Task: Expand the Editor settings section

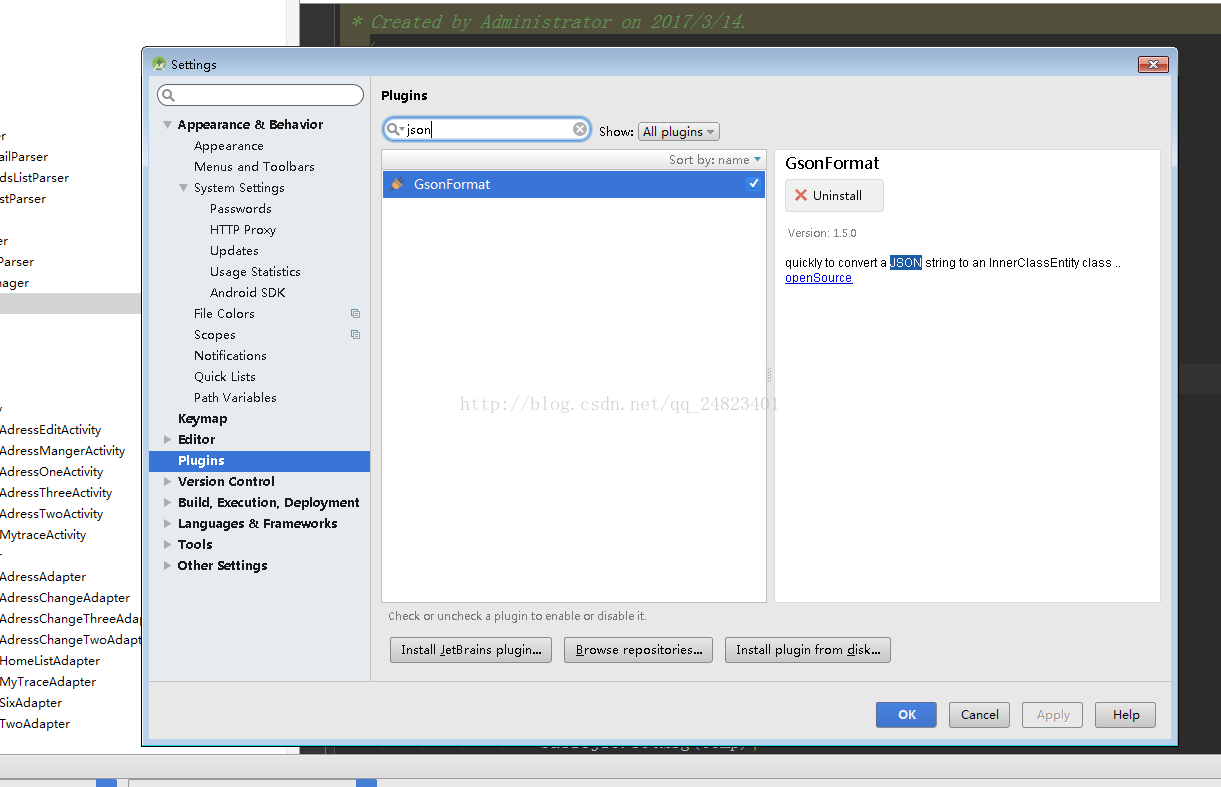Action: [x=168, y=440]
